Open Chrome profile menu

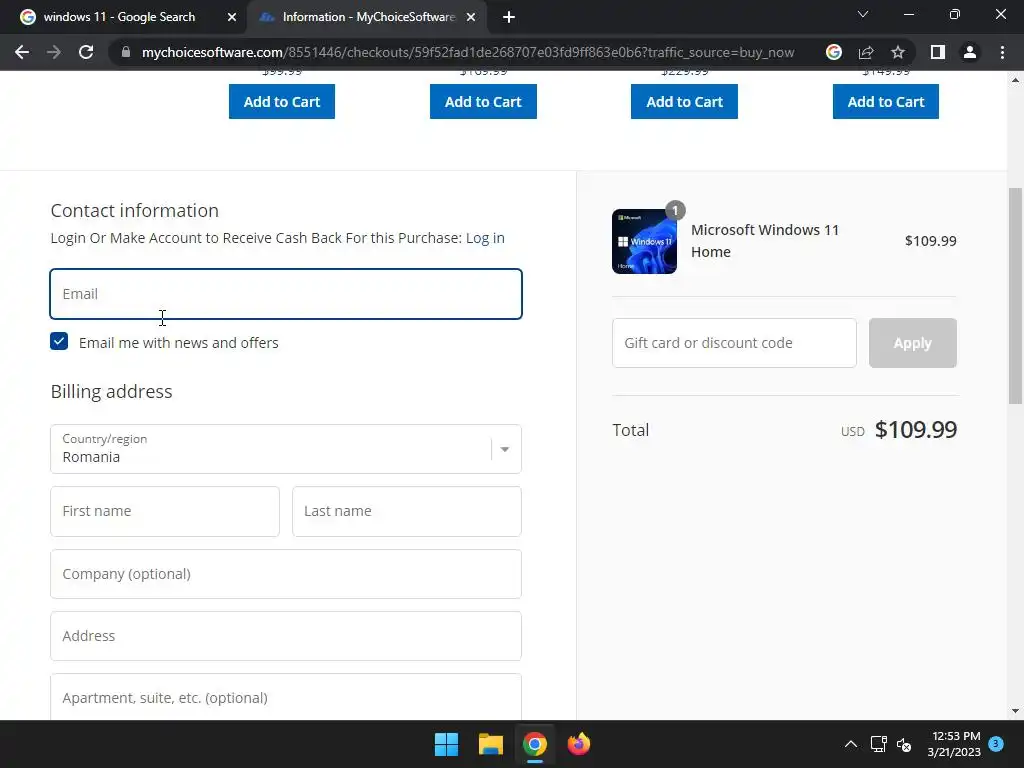tap(970, 52)
